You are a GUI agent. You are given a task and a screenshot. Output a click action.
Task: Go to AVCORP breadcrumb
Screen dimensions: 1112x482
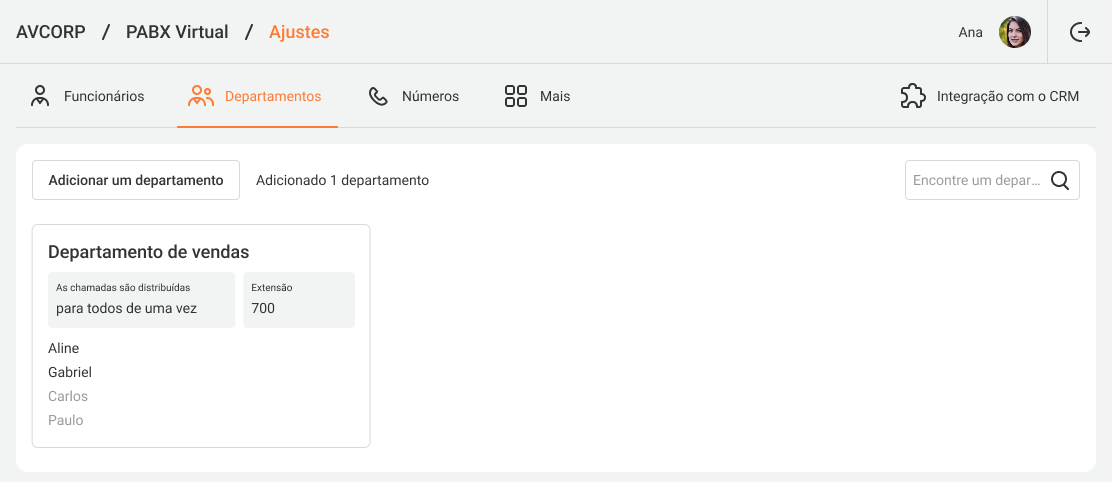coord(51,32)
